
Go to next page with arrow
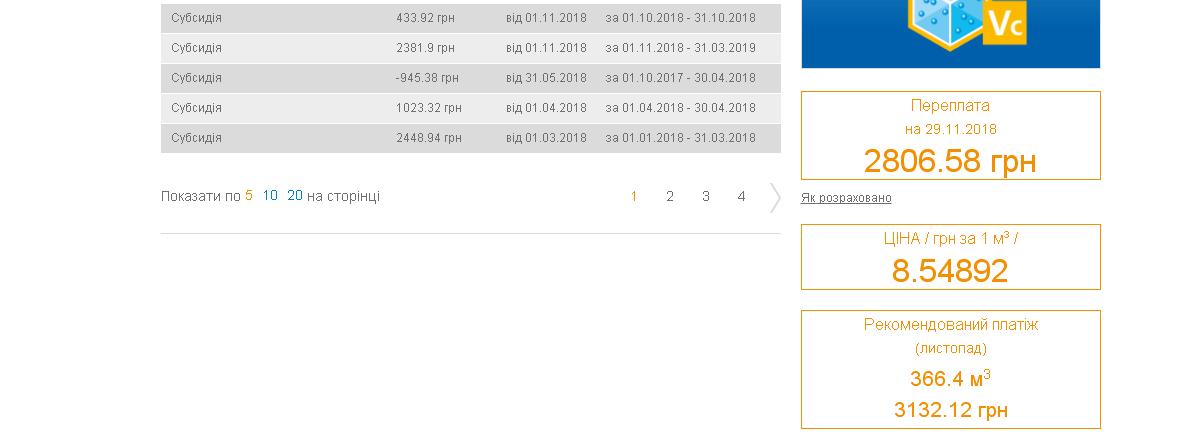774,197
